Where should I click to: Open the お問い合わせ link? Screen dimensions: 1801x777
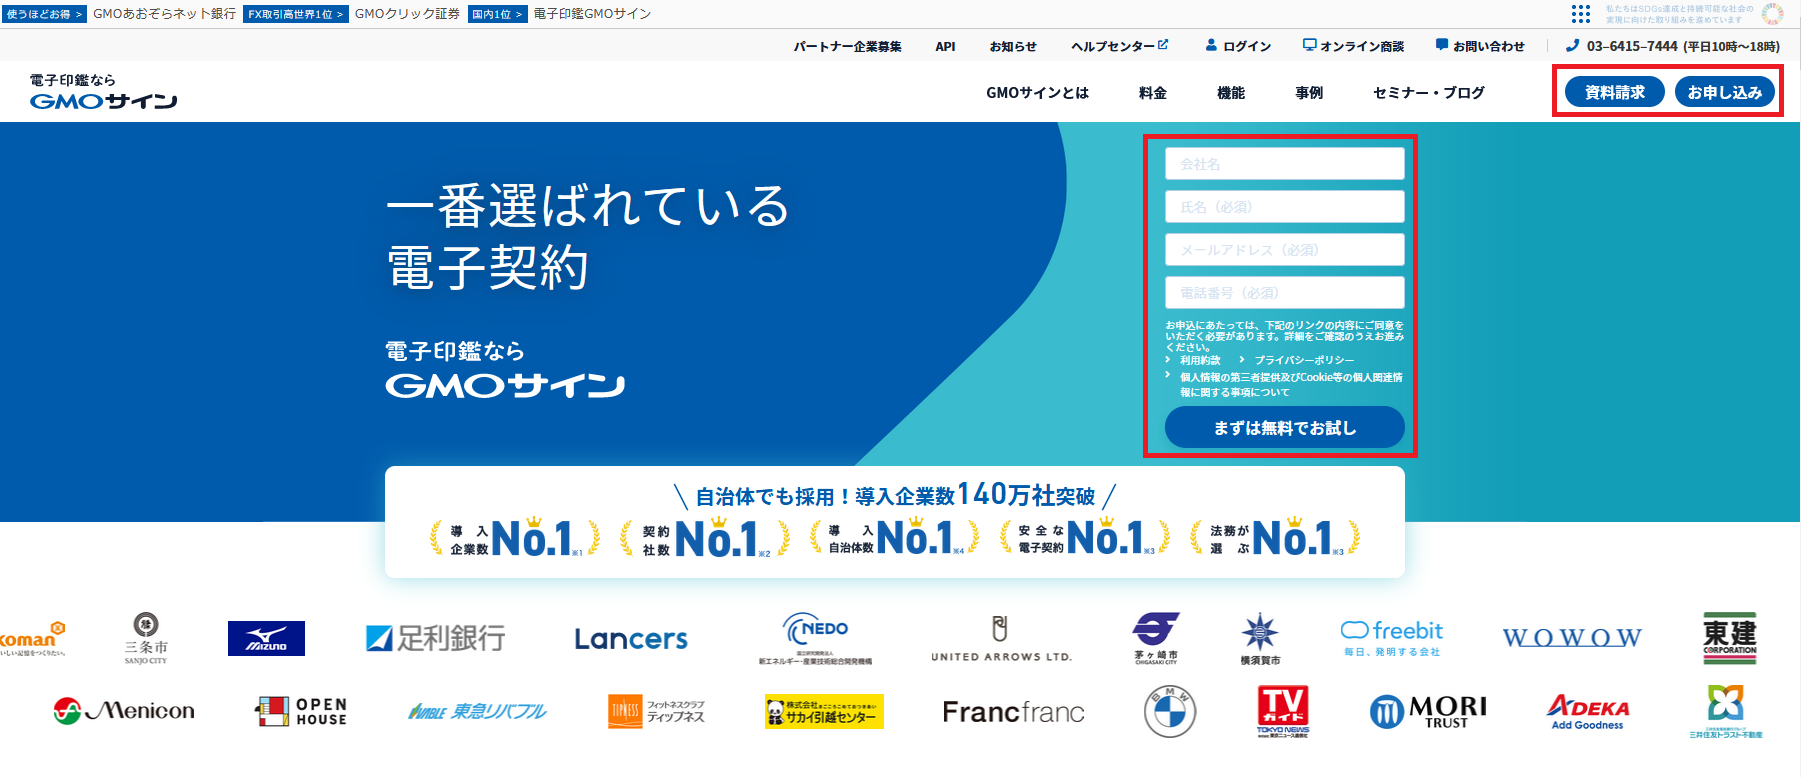1489,46
